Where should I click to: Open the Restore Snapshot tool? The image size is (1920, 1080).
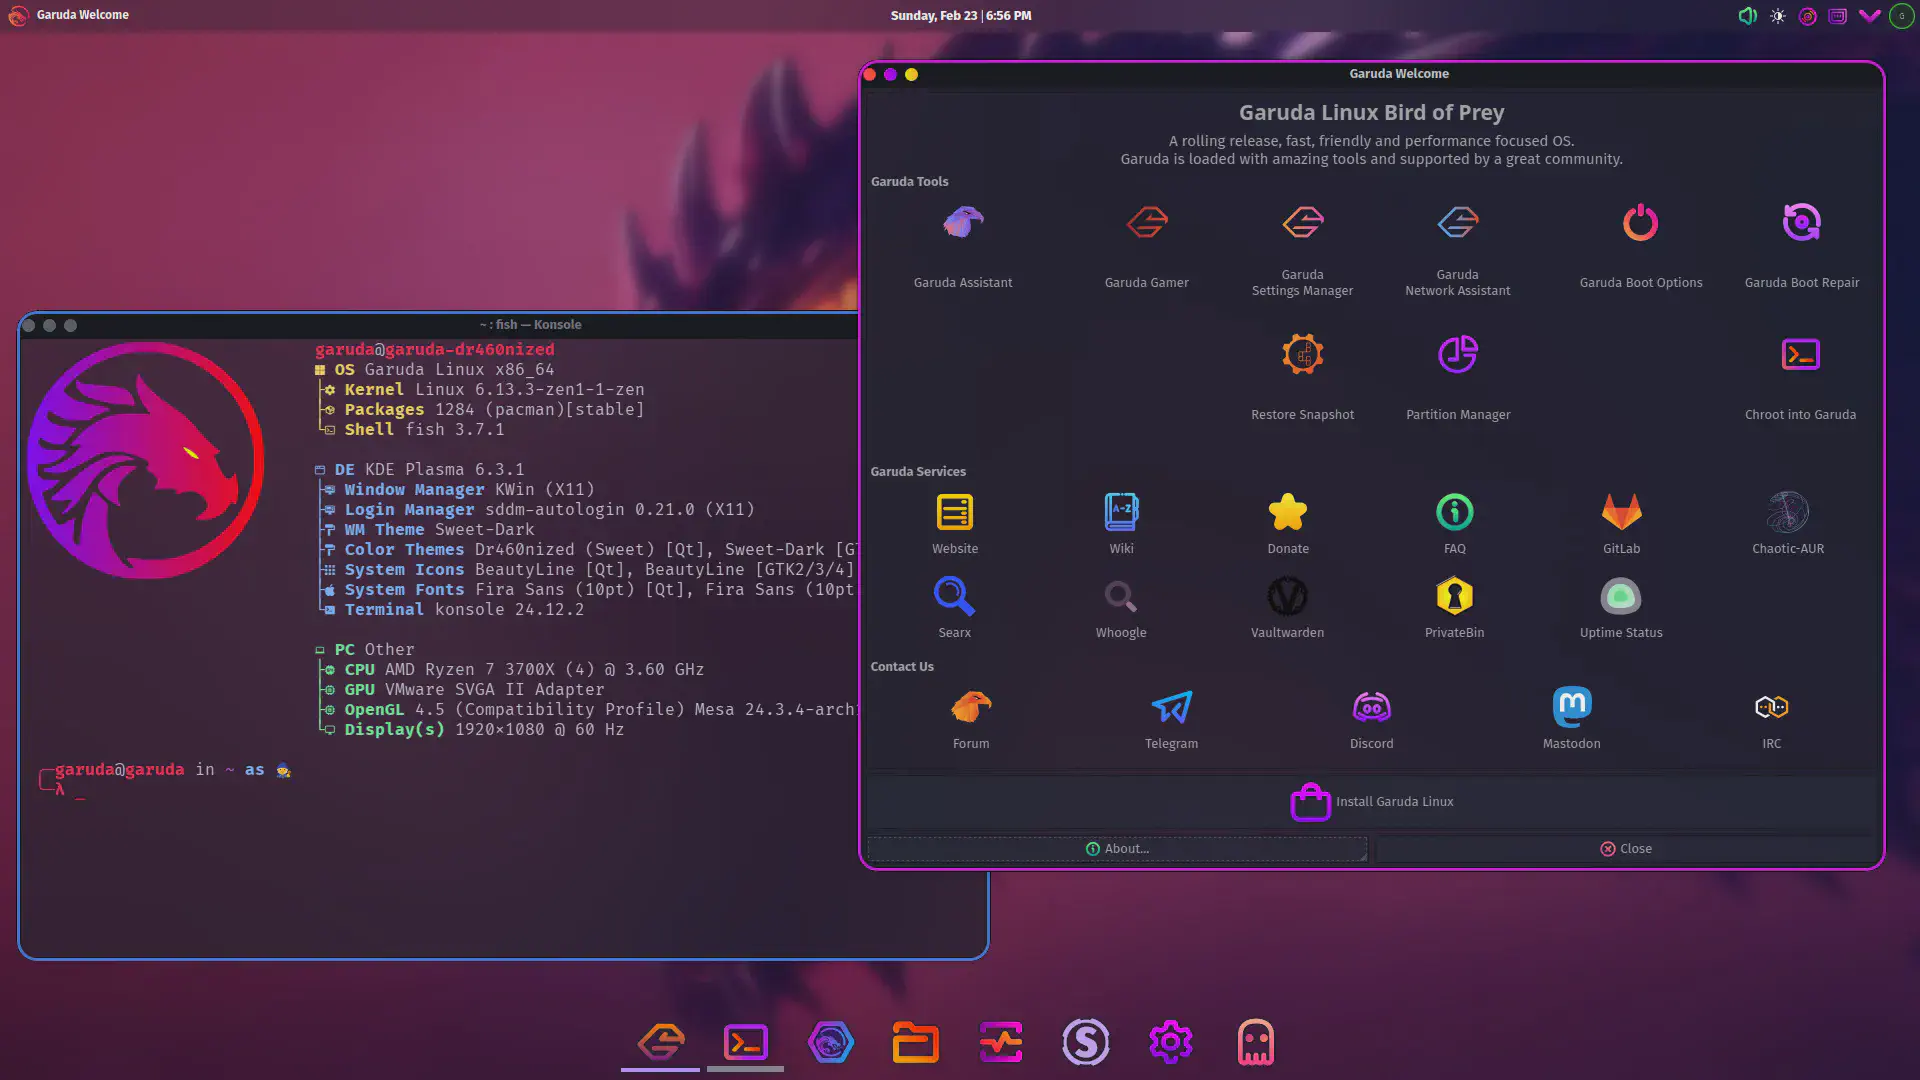click(x=1302, y=370)
